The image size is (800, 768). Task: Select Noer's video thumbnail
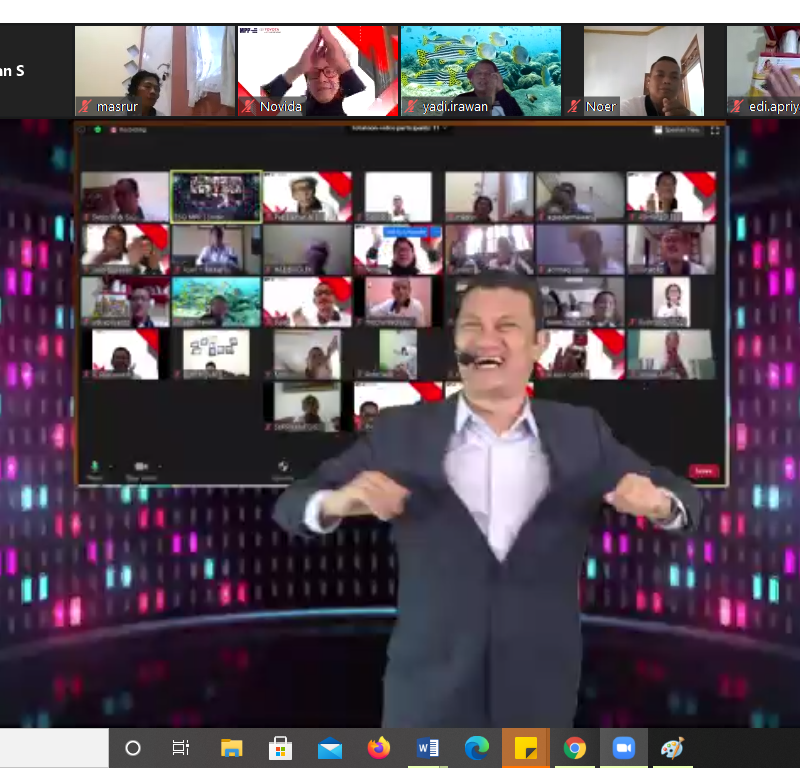[x=643, y=70]
